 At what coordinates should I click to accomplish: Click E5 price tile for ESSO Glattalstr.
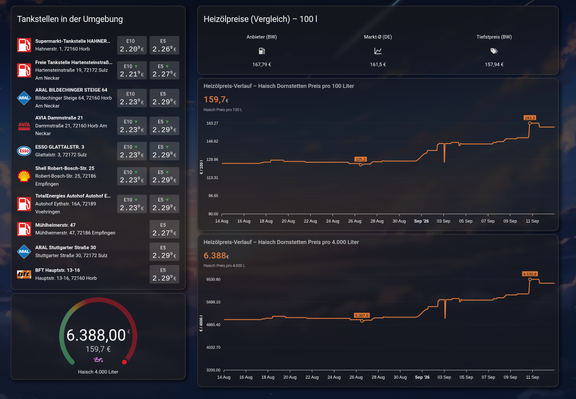(164, 151)
